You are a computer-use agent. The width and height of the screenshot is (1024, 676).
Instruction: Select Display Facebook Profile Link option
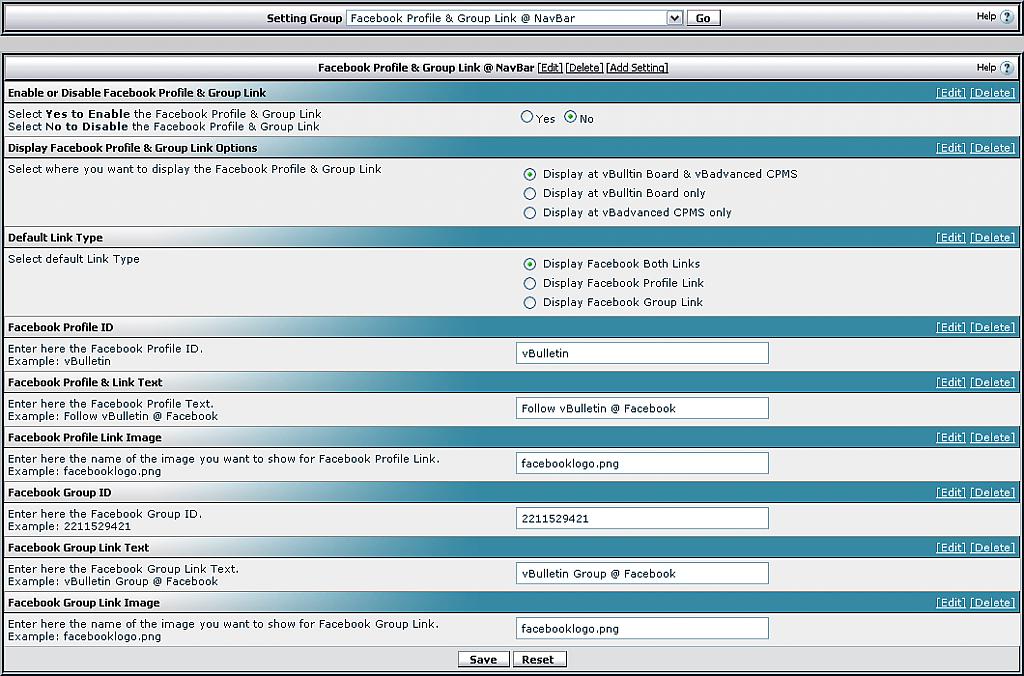tap(530, 283)
